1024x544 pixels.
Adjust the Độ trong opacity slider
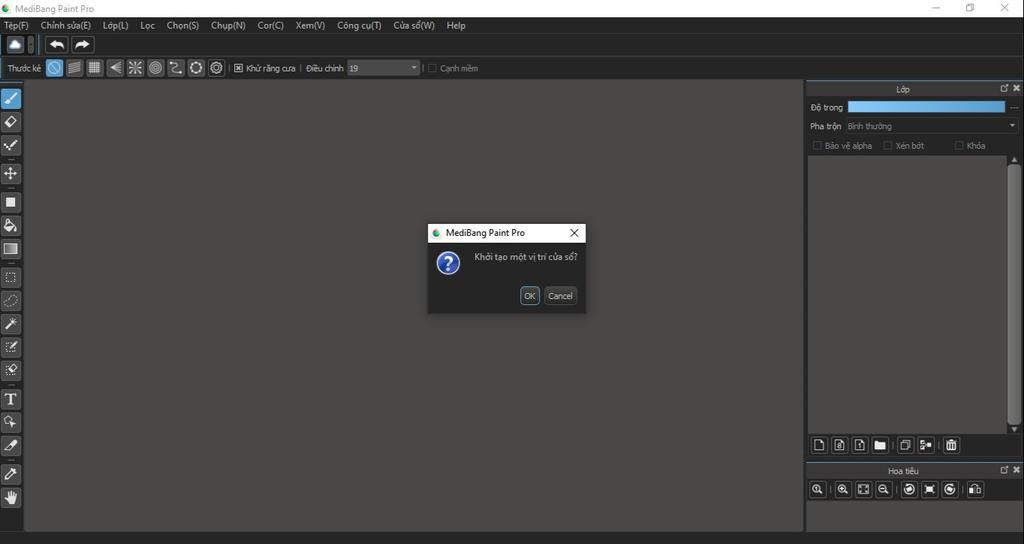(x=926, y=107)
